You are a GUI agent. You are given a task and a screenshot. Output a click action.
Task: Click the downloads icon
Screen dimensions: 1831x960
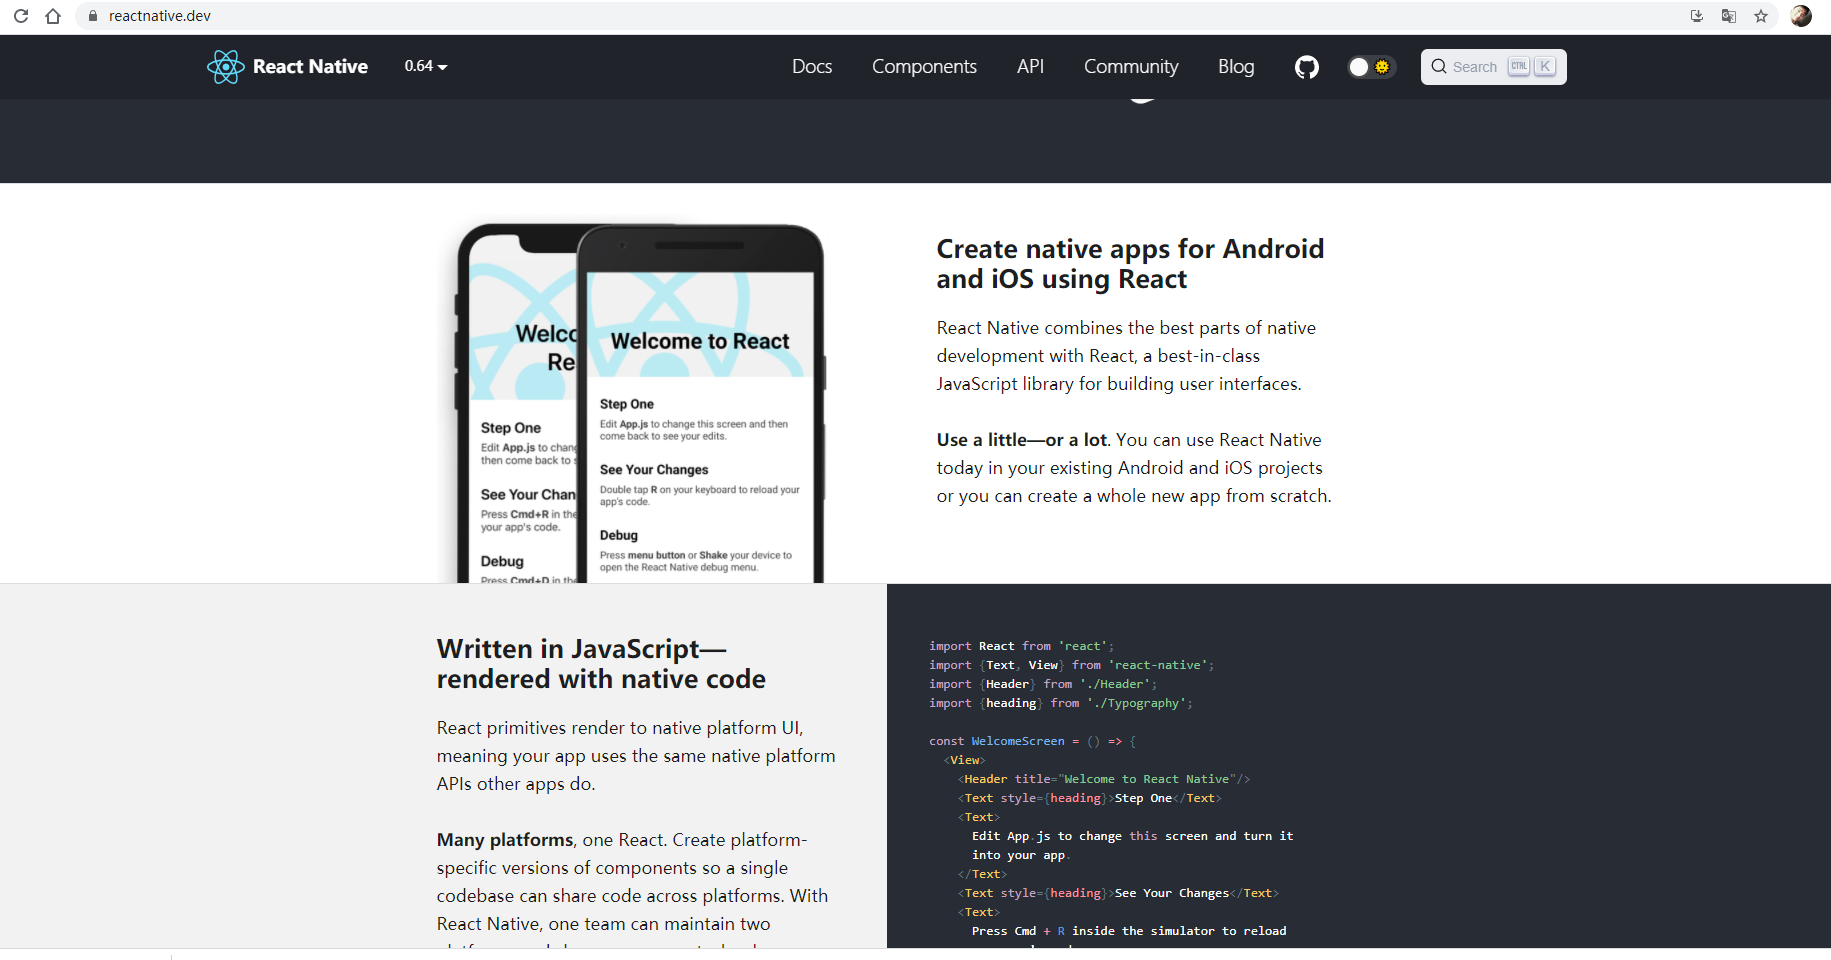point(1695,16)
